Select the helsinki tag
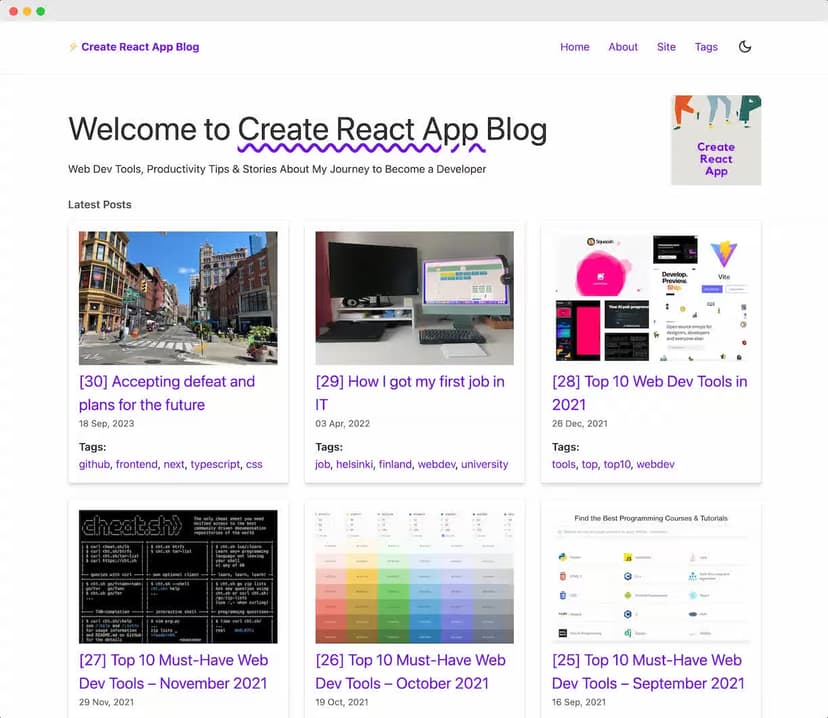Viewport: 828px width, 718px height. tap(354, 464)
